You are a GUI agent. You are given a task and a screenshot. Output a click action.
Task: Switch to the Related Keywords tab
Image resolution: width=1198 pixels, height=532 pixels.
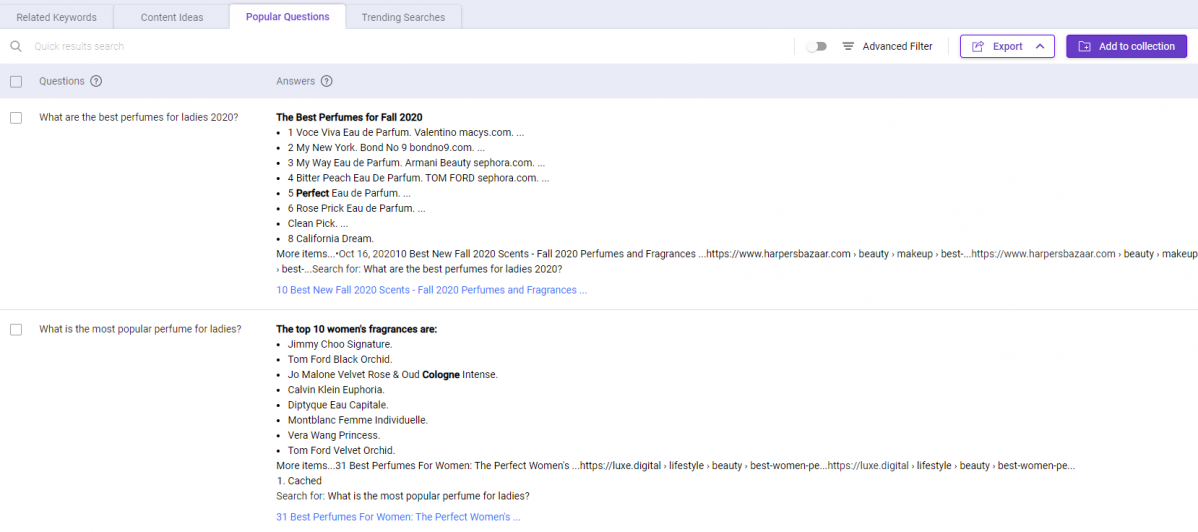tap(57, 17)
